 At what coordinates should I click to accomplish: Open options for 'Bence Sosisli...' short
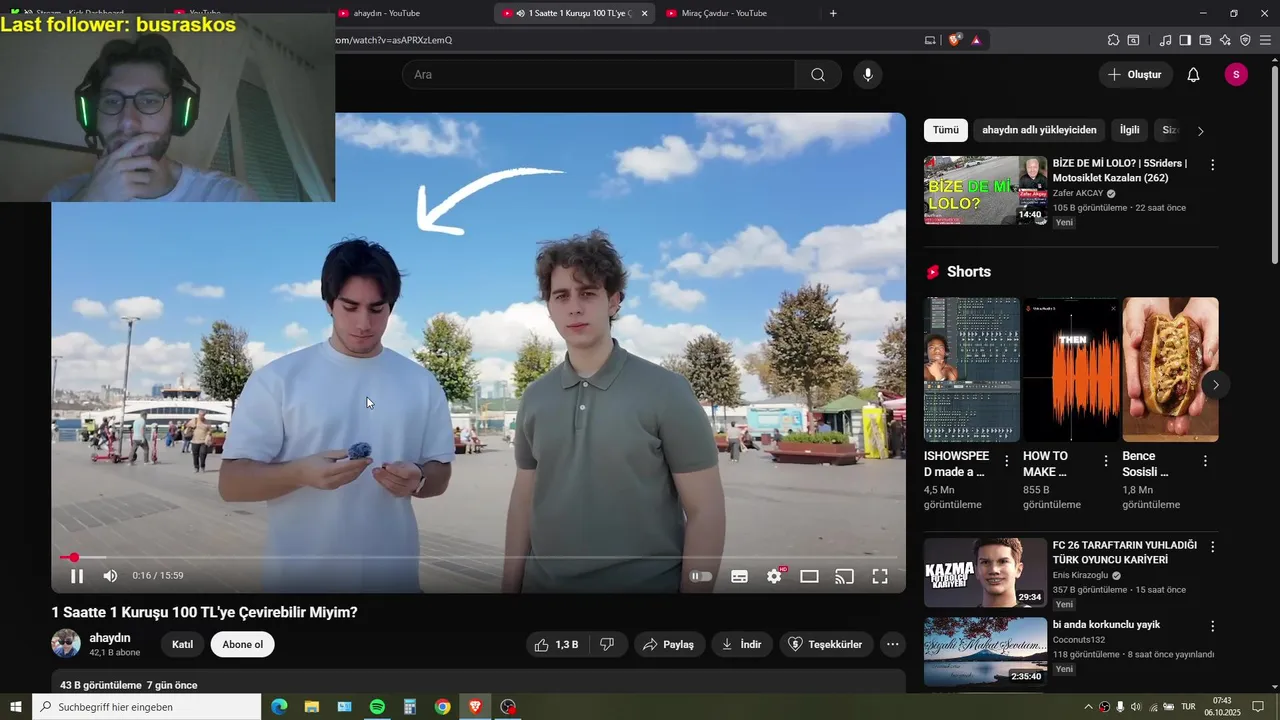[x=1205, y=461]
